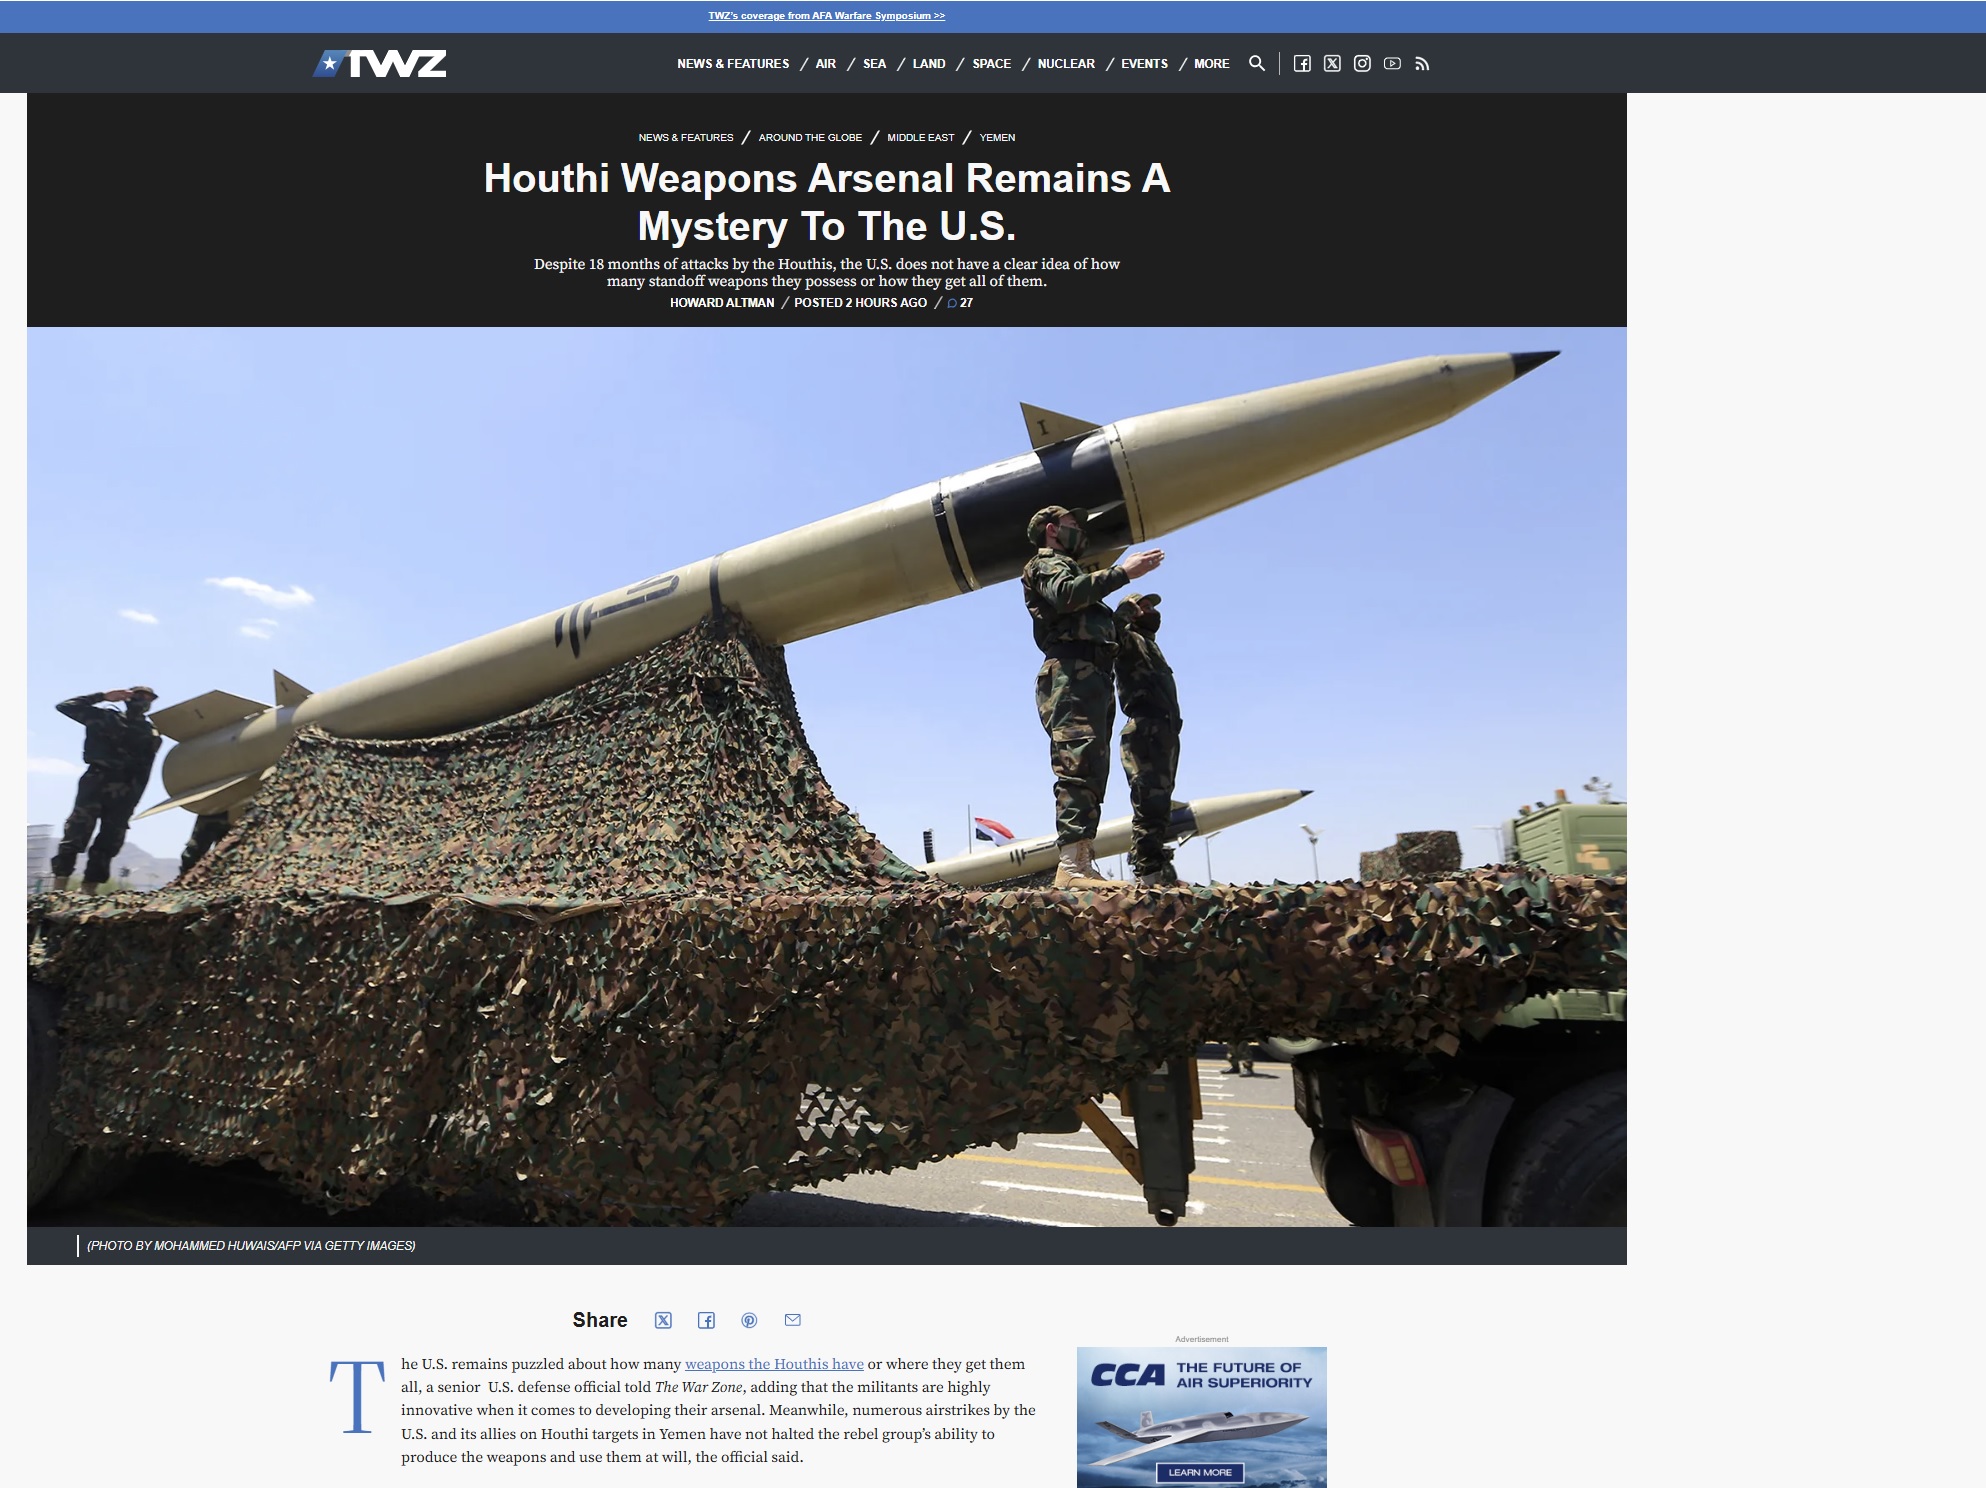This screenshot has width=1986, height=1488.
Task: Expand the More menu
Action: coord(1211,63)
